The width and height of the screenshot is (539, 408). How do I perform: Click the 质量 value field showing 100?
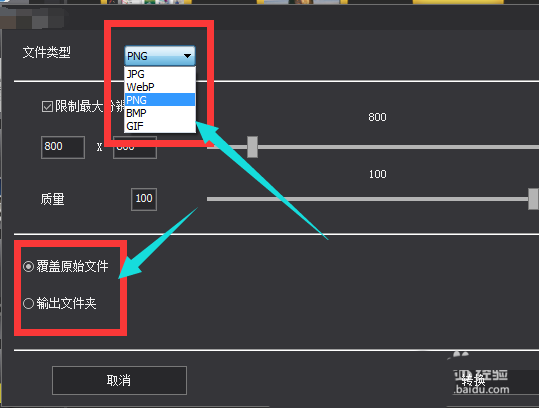[x=144, y=199]
